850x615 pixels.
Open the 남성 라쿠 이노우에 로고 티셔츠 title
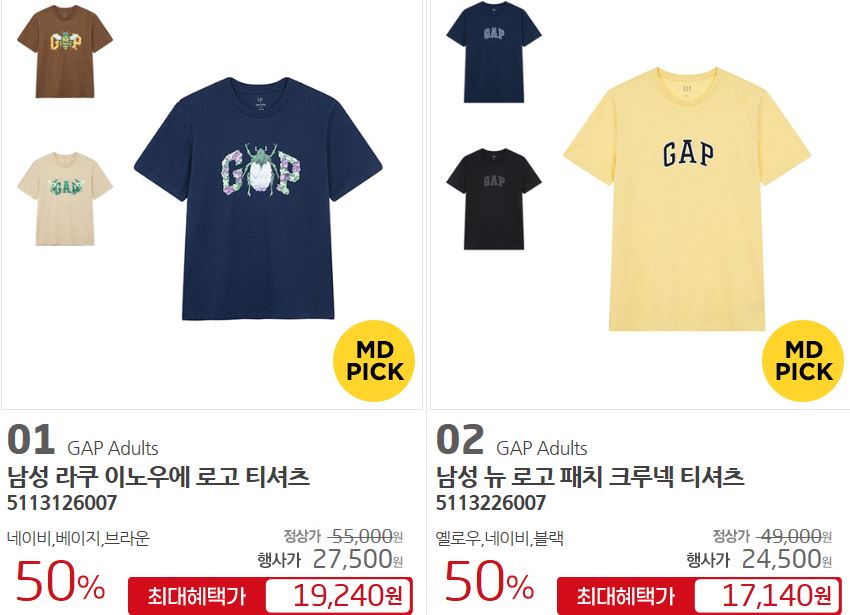tap(158, 477)
